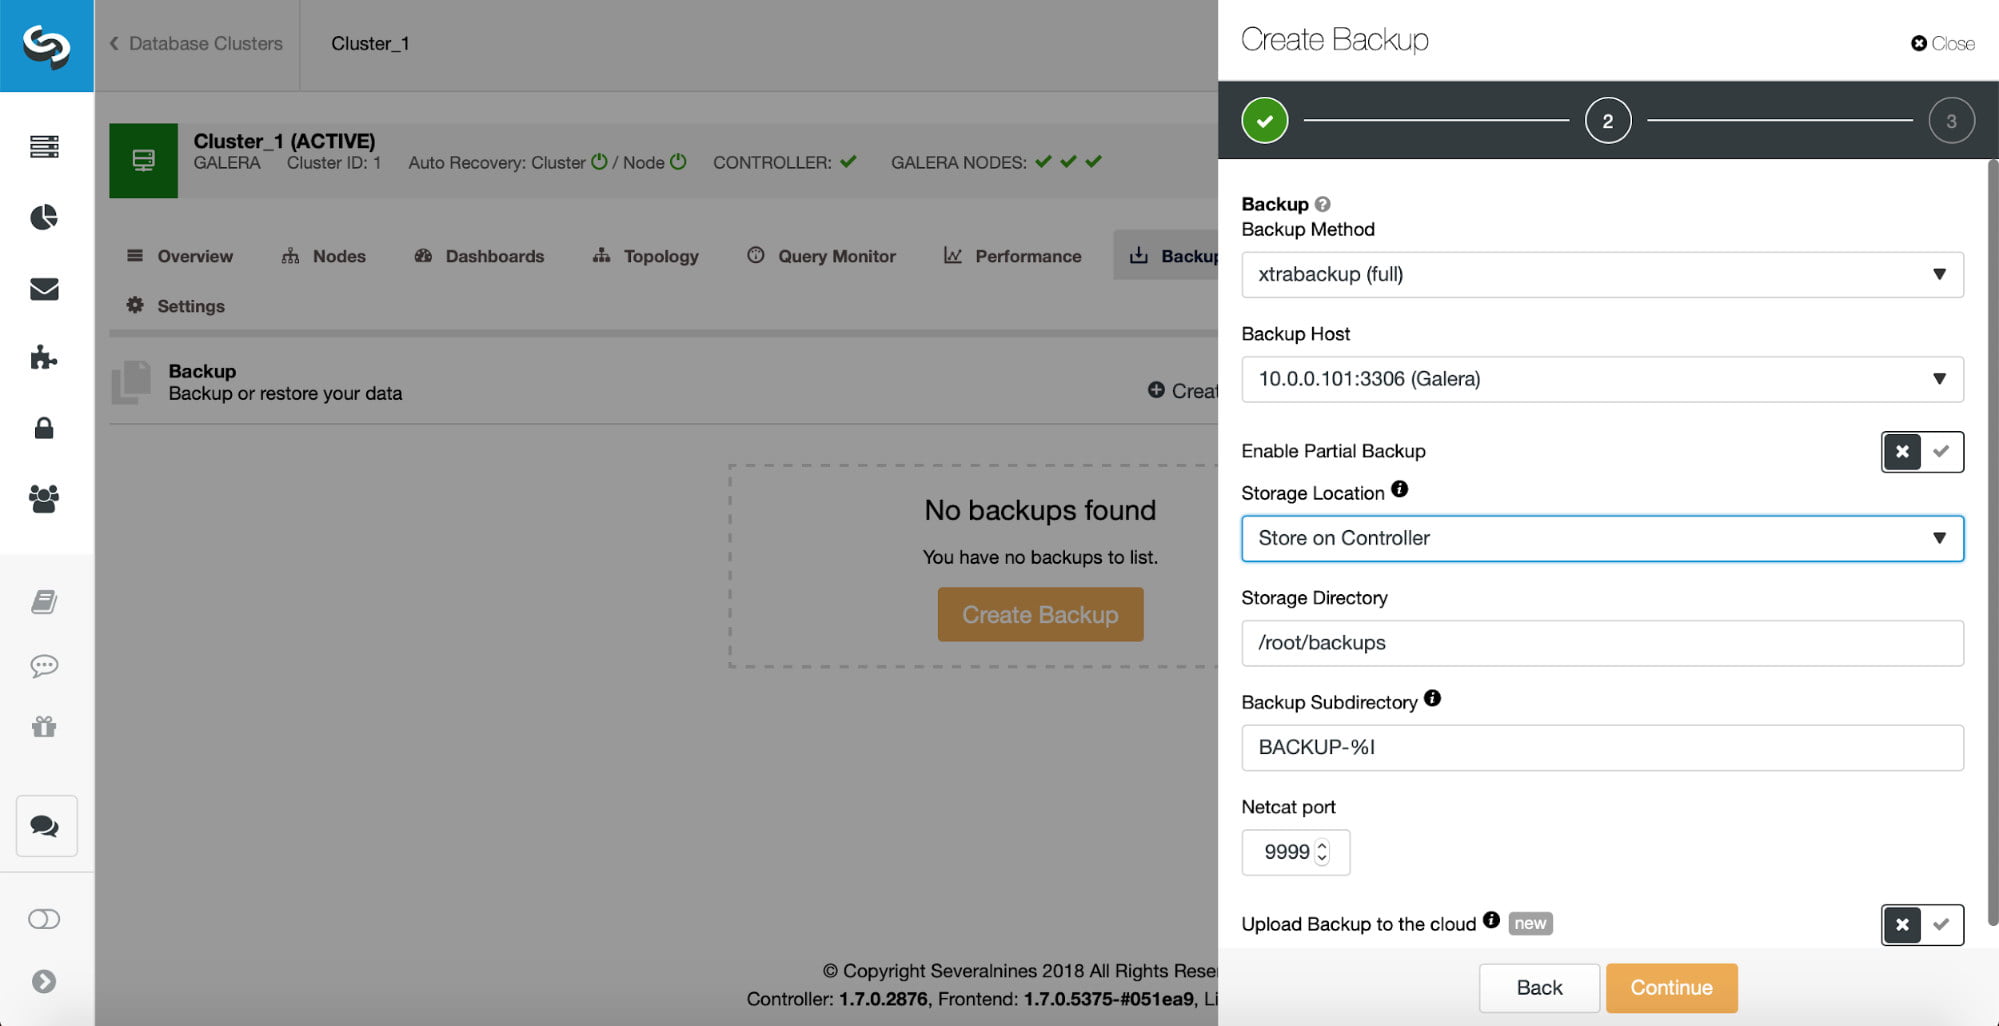Viewport: 1999px width, 1026px height.
Task: Open the documentation book icon
Action: click(x=44, y=601)
